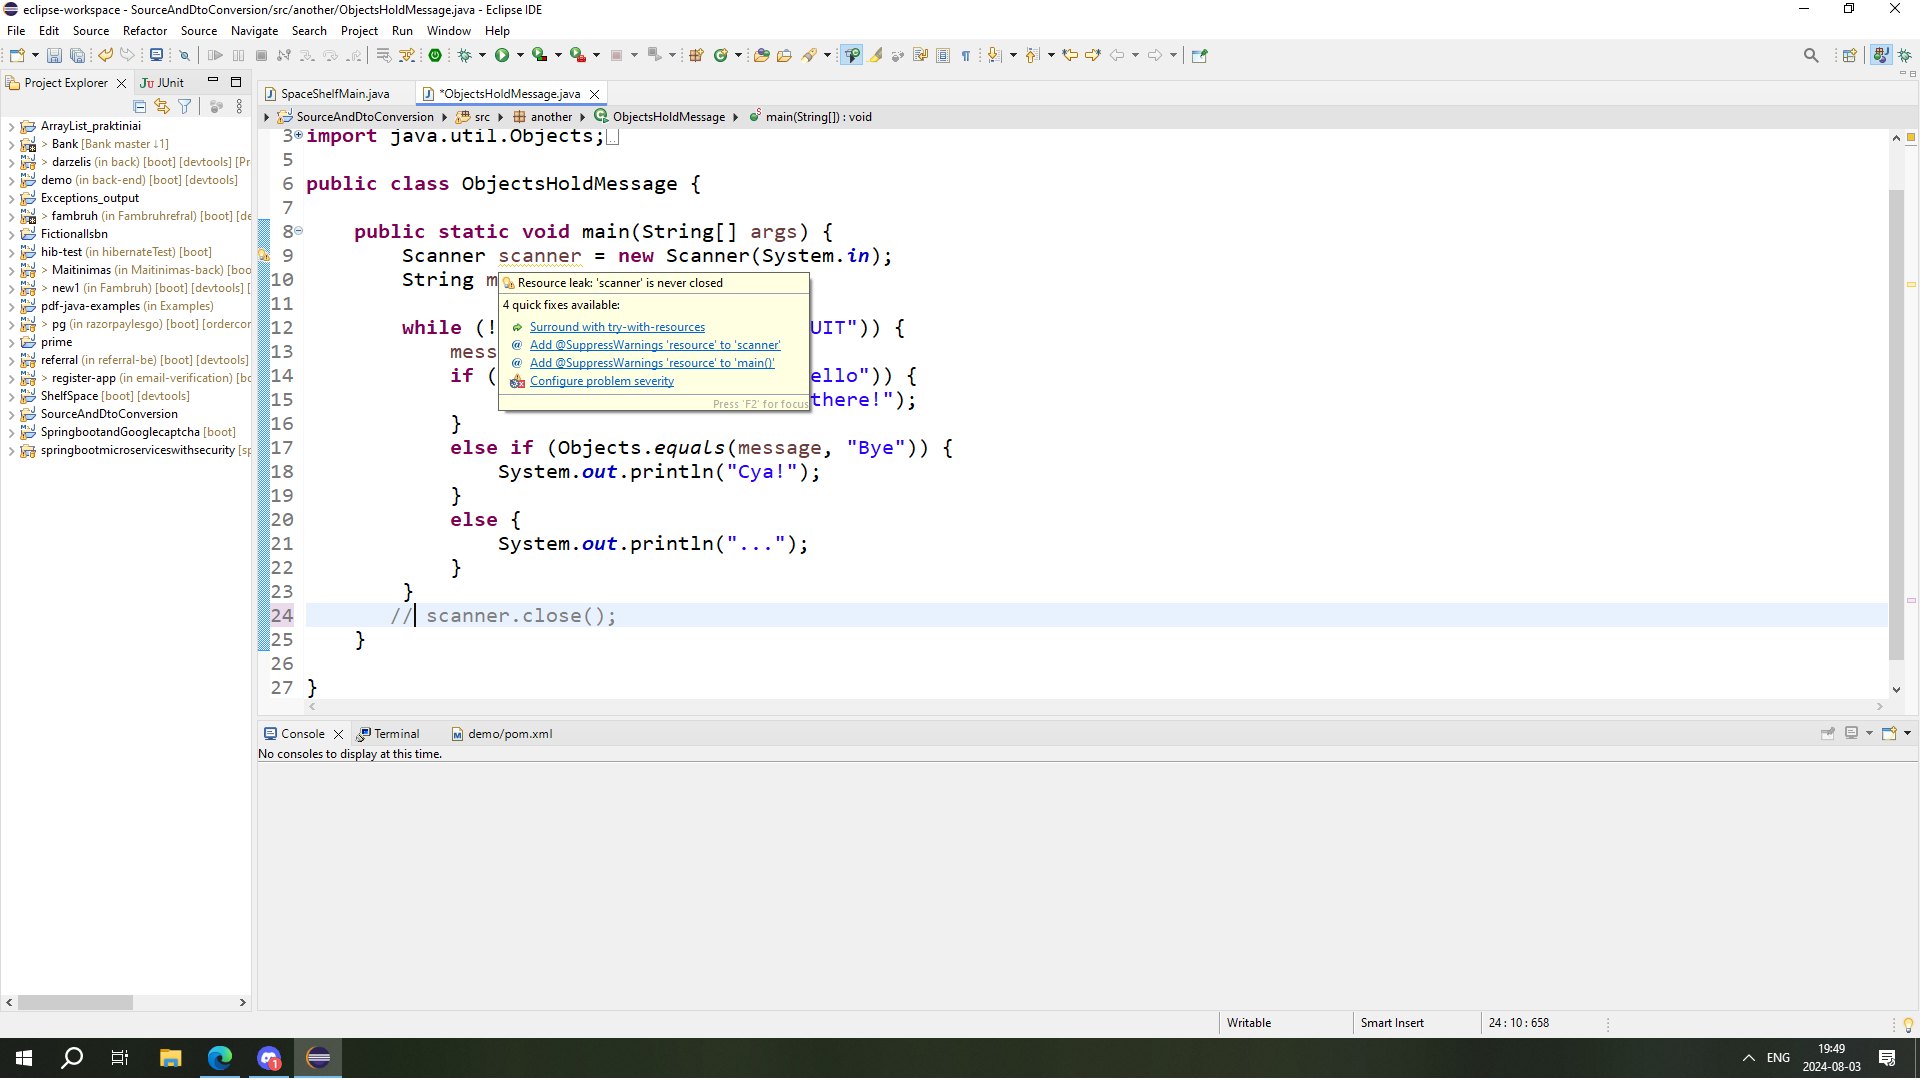Toggle Mark Occurrences in toolbar
The image size is (1920, 1080).
pos(875,56)
